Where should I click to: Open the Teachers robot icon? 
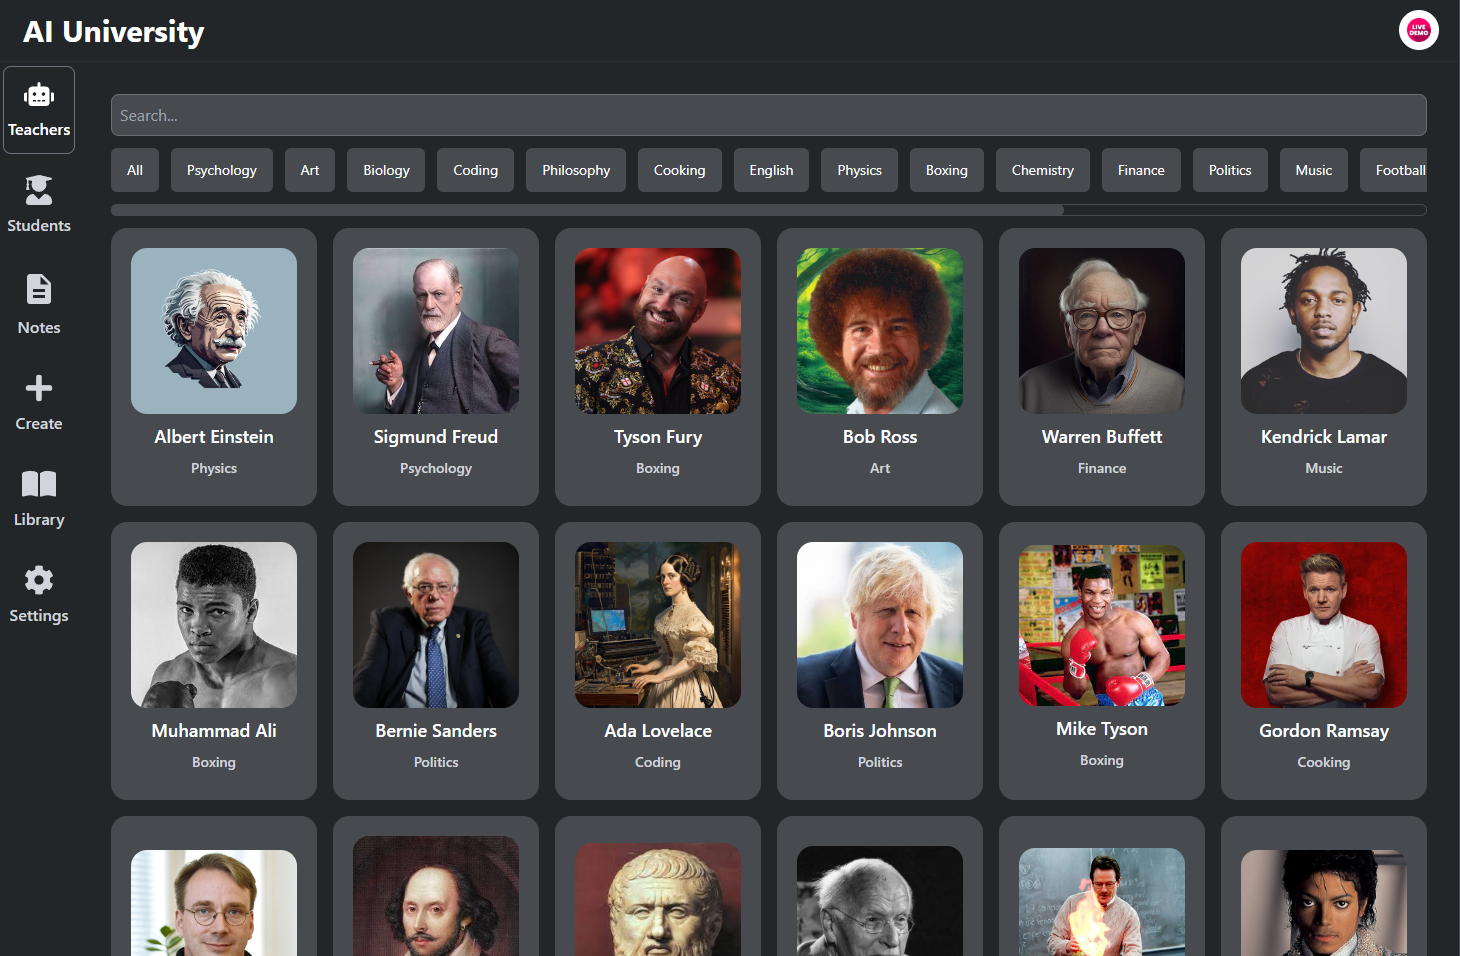coord(39,96)
